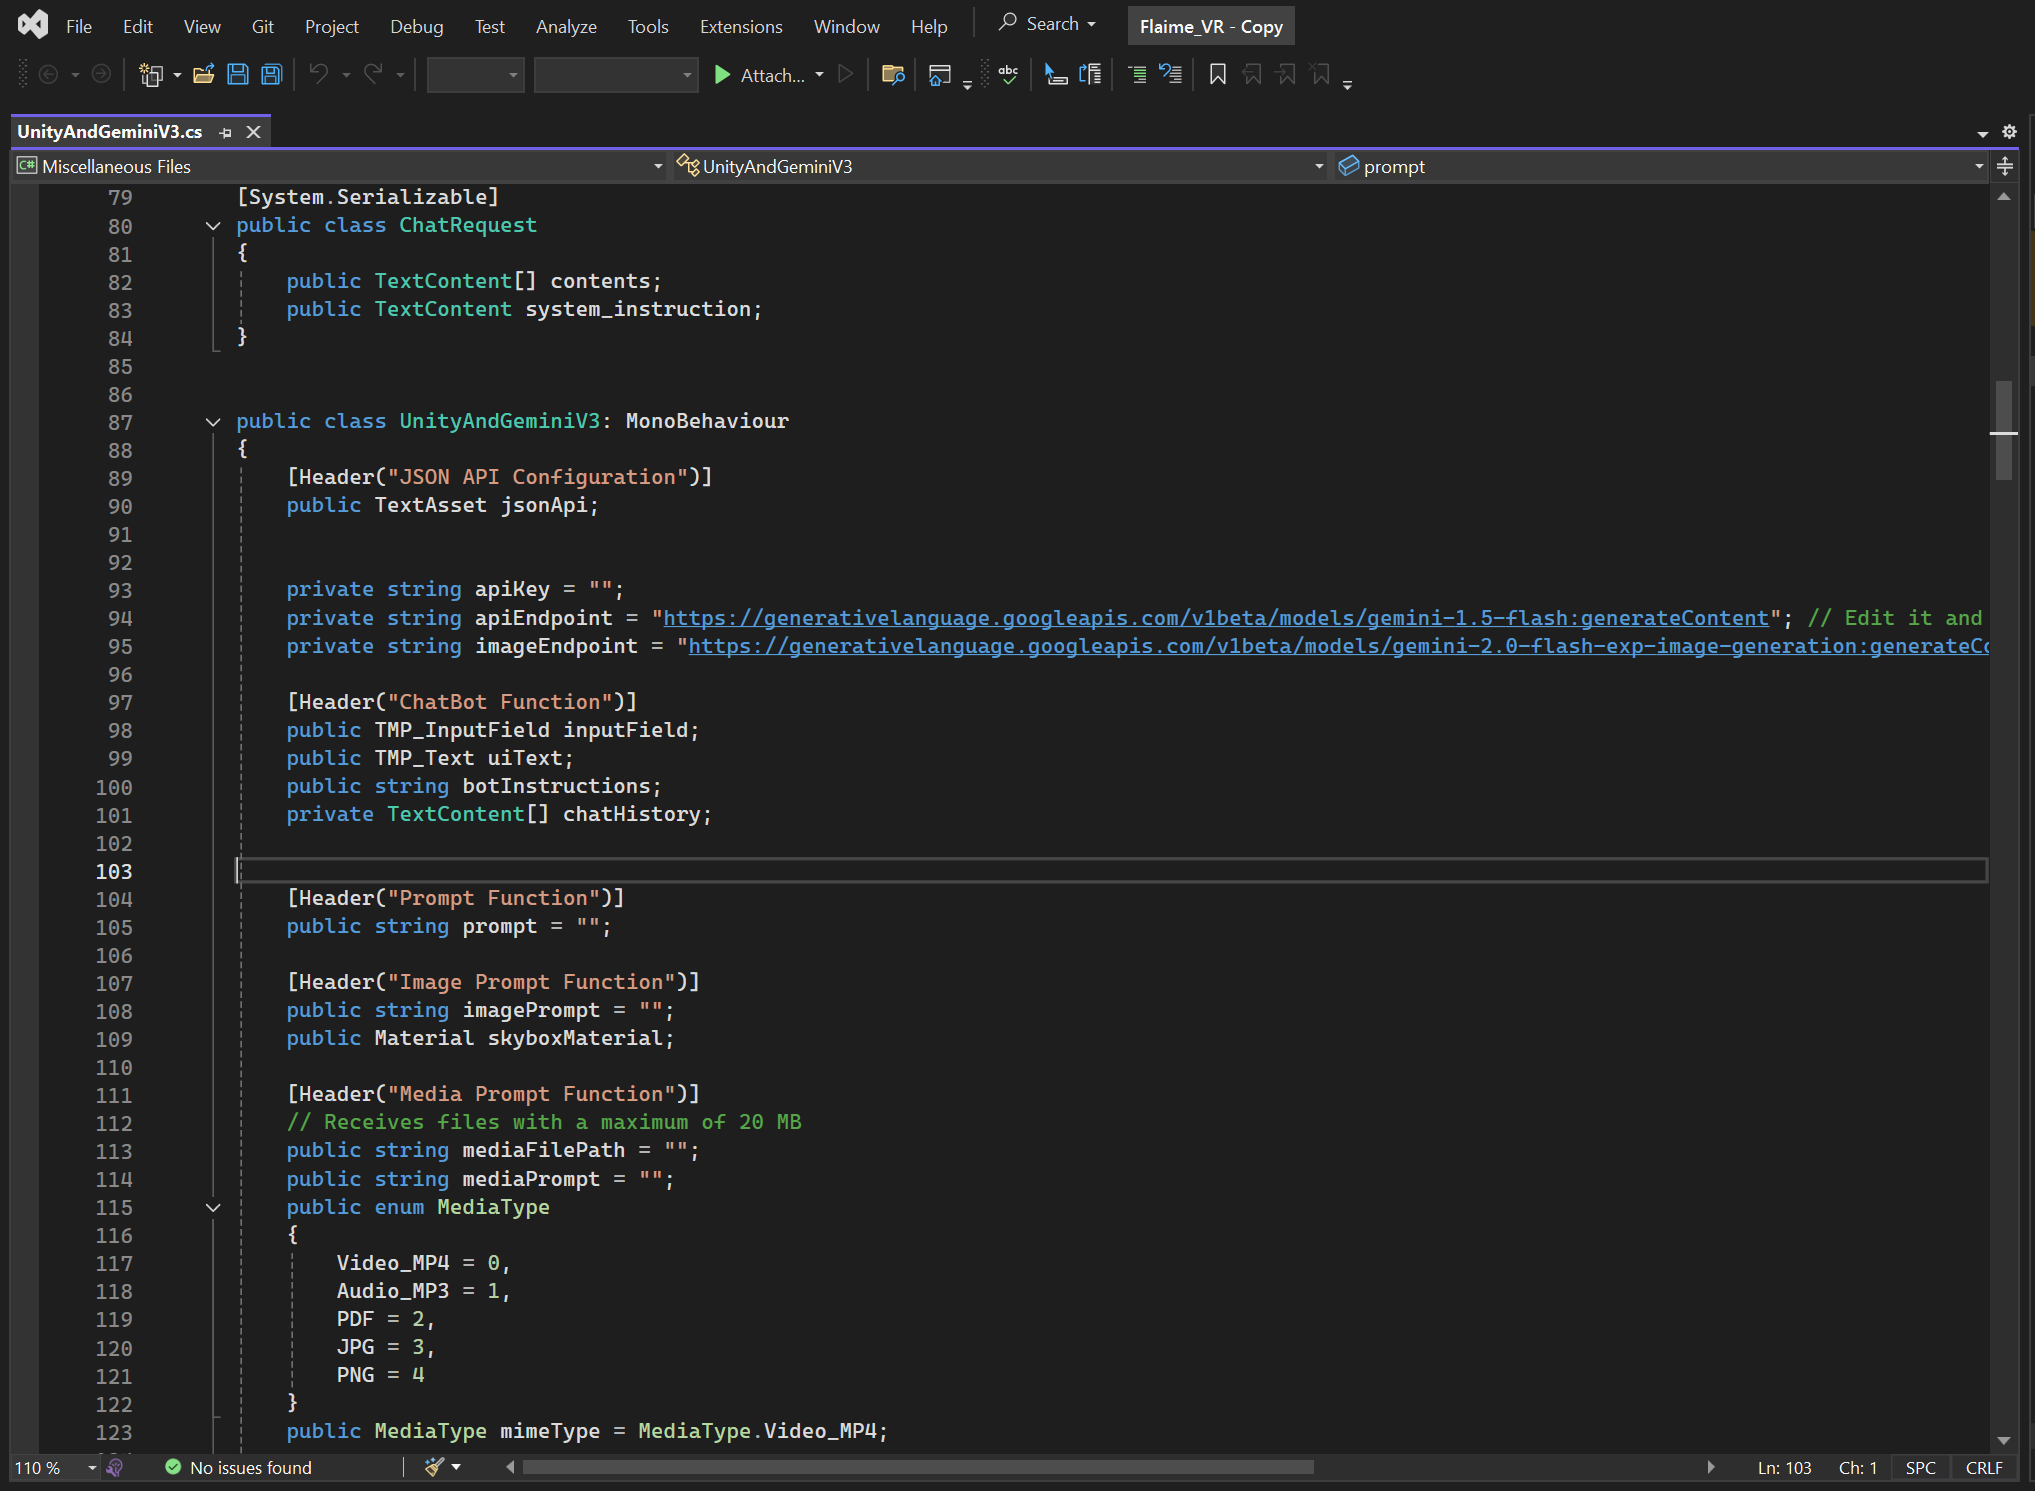The width and height of the screenshot is (2035, 1491).
Task: Click the Save All toolbar icon
Action: point(271,75)
